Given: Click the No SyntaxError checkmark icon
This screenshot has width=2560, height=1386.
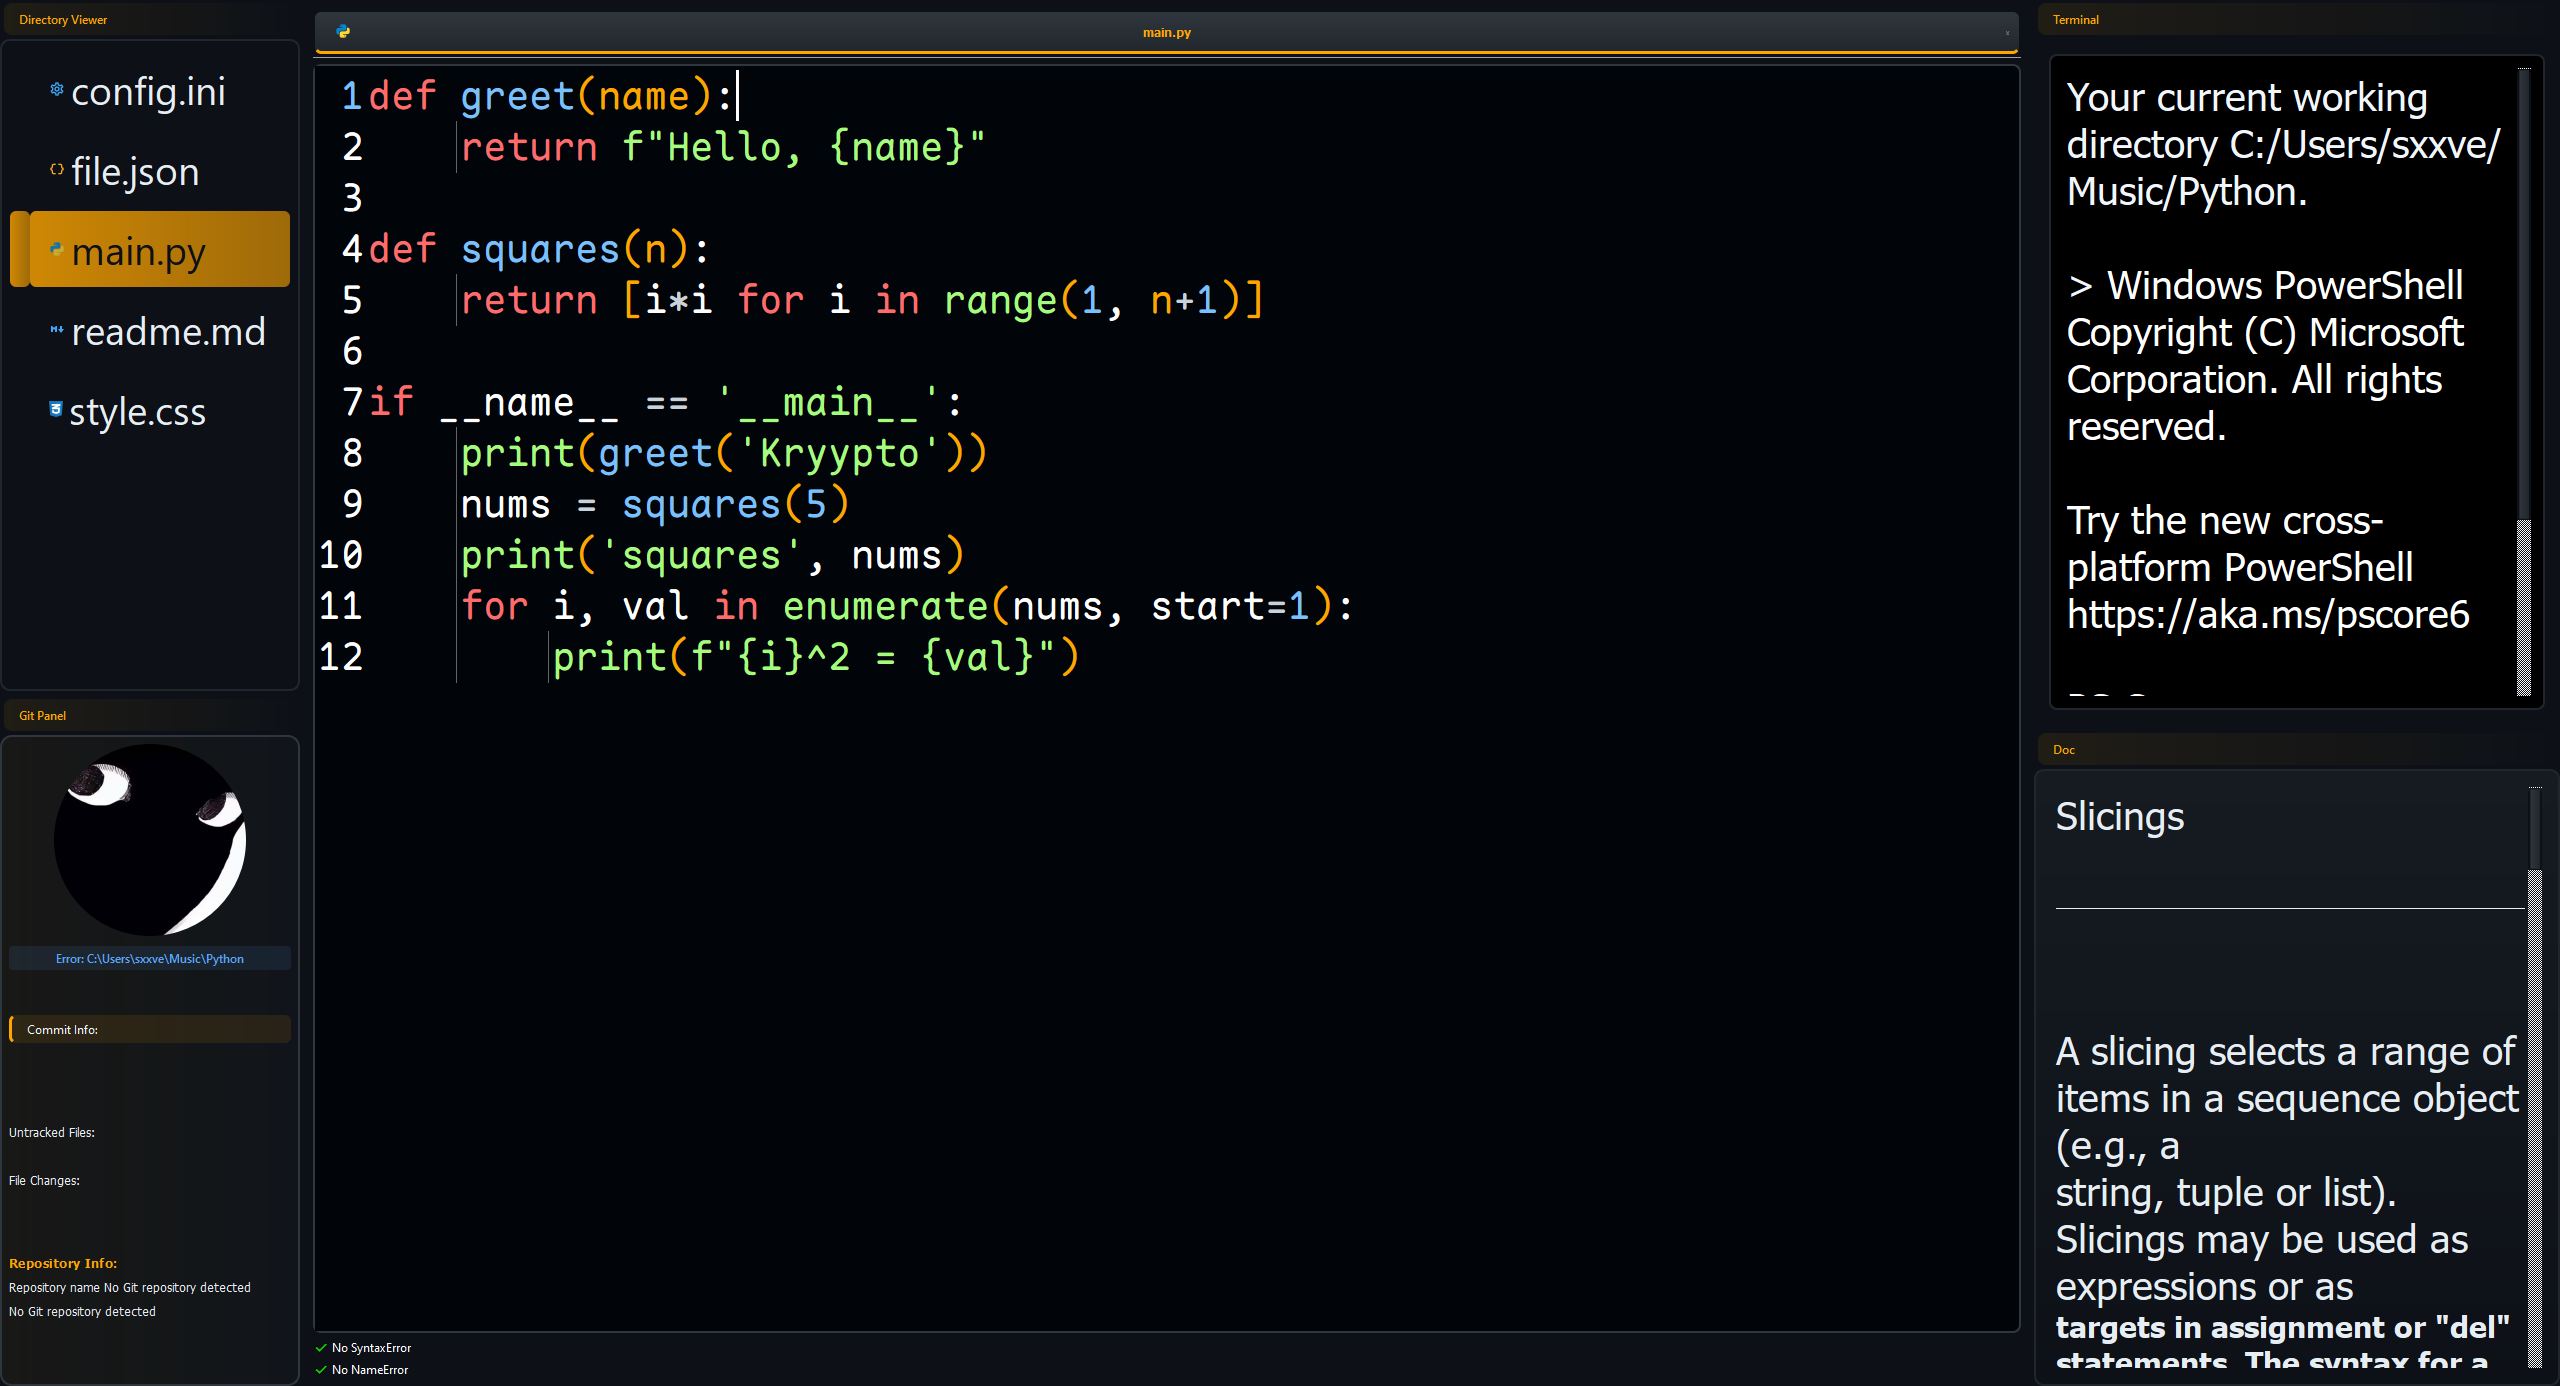Looking at the screenshot, I should tap(321, 1348).
